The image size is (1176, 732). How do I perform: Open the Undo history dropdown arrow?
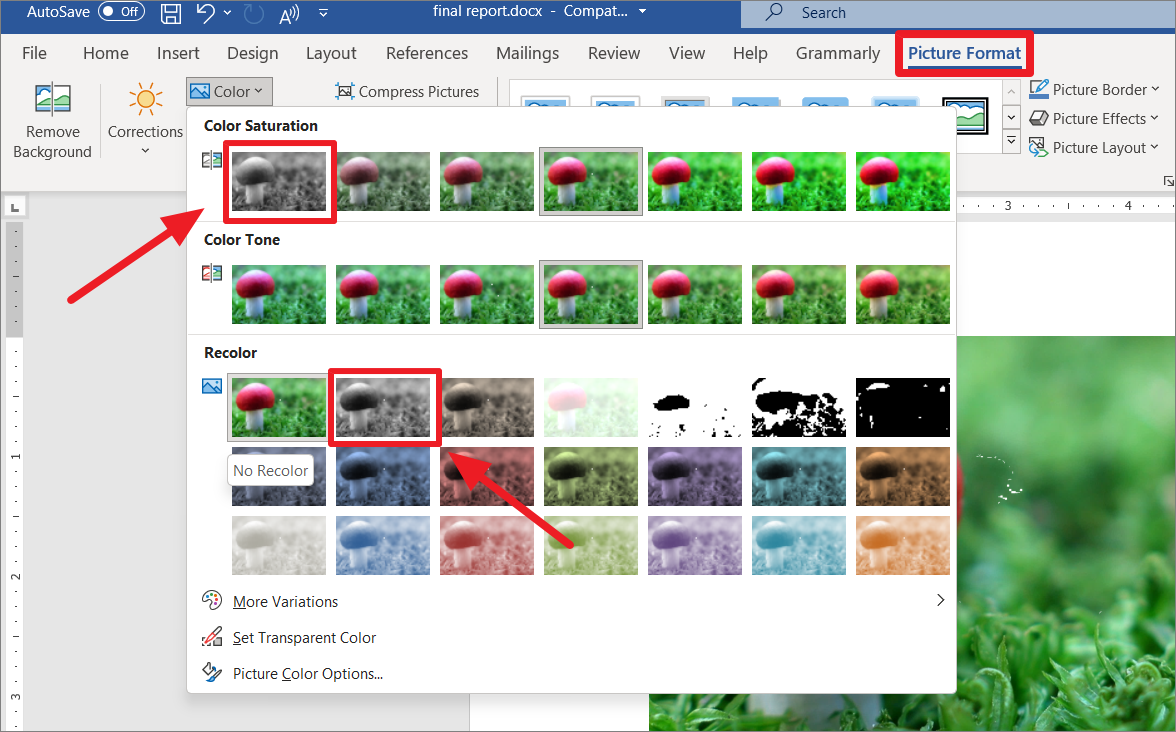227,13
